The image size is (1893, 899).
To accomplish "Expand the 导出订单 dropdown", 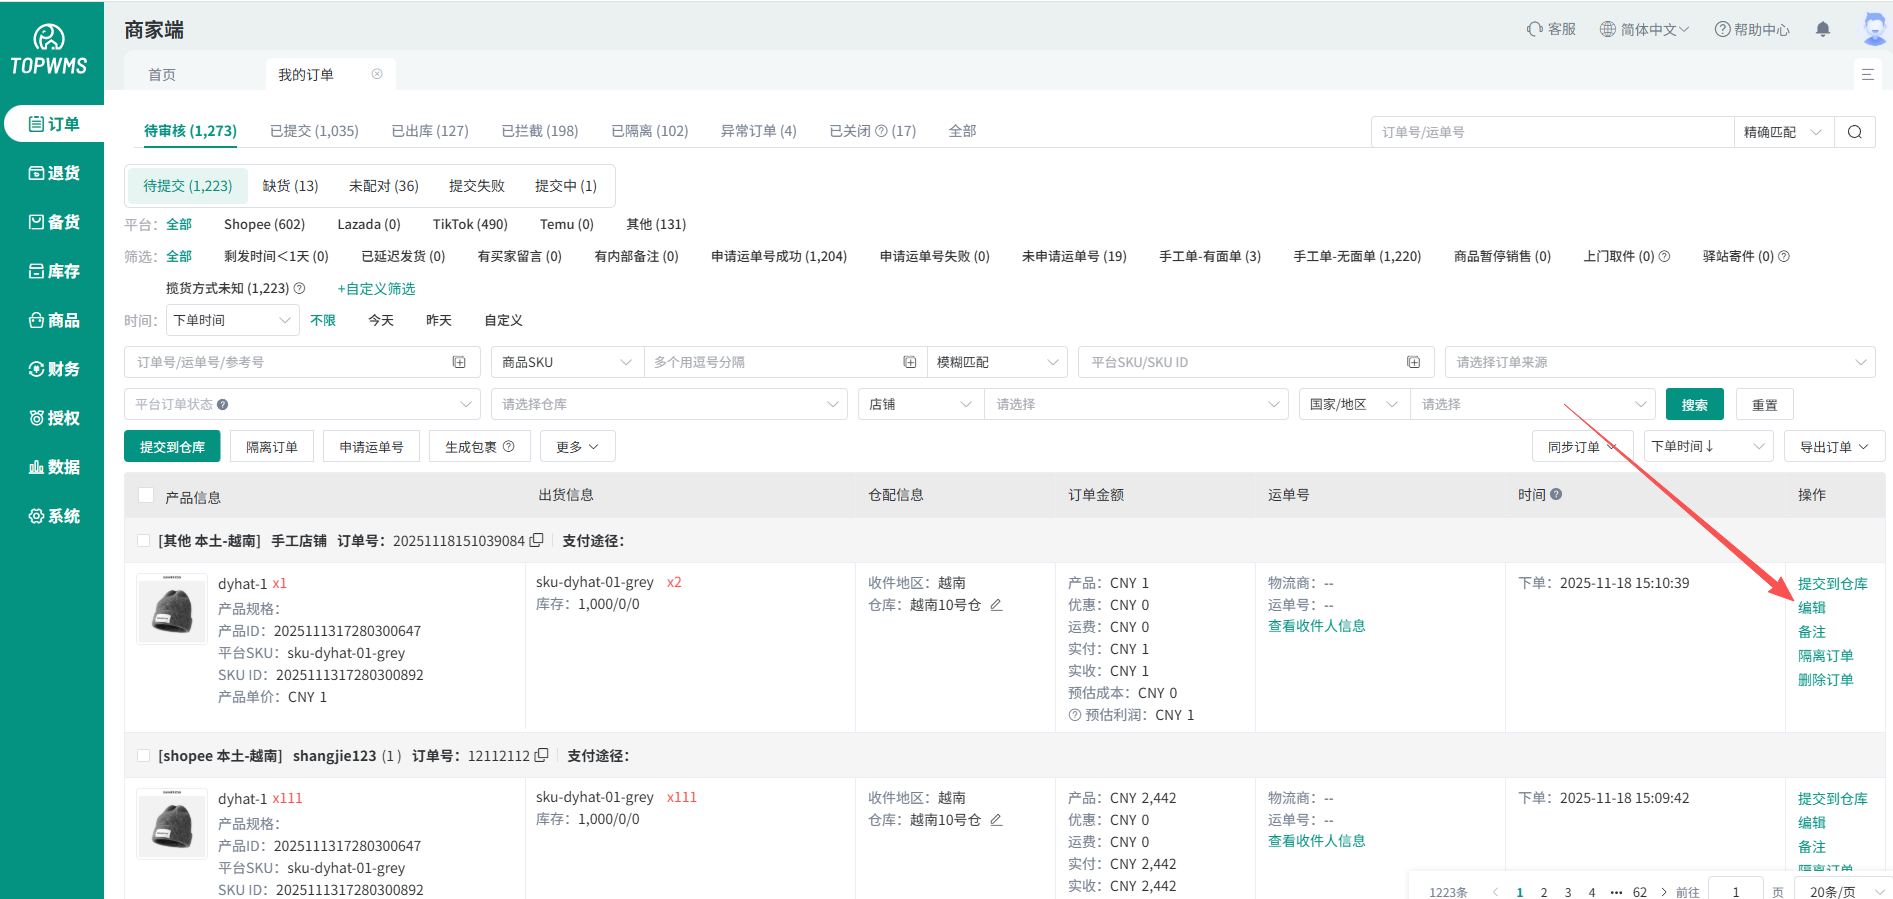I will pyautogui.click(x=1833, y=447).
